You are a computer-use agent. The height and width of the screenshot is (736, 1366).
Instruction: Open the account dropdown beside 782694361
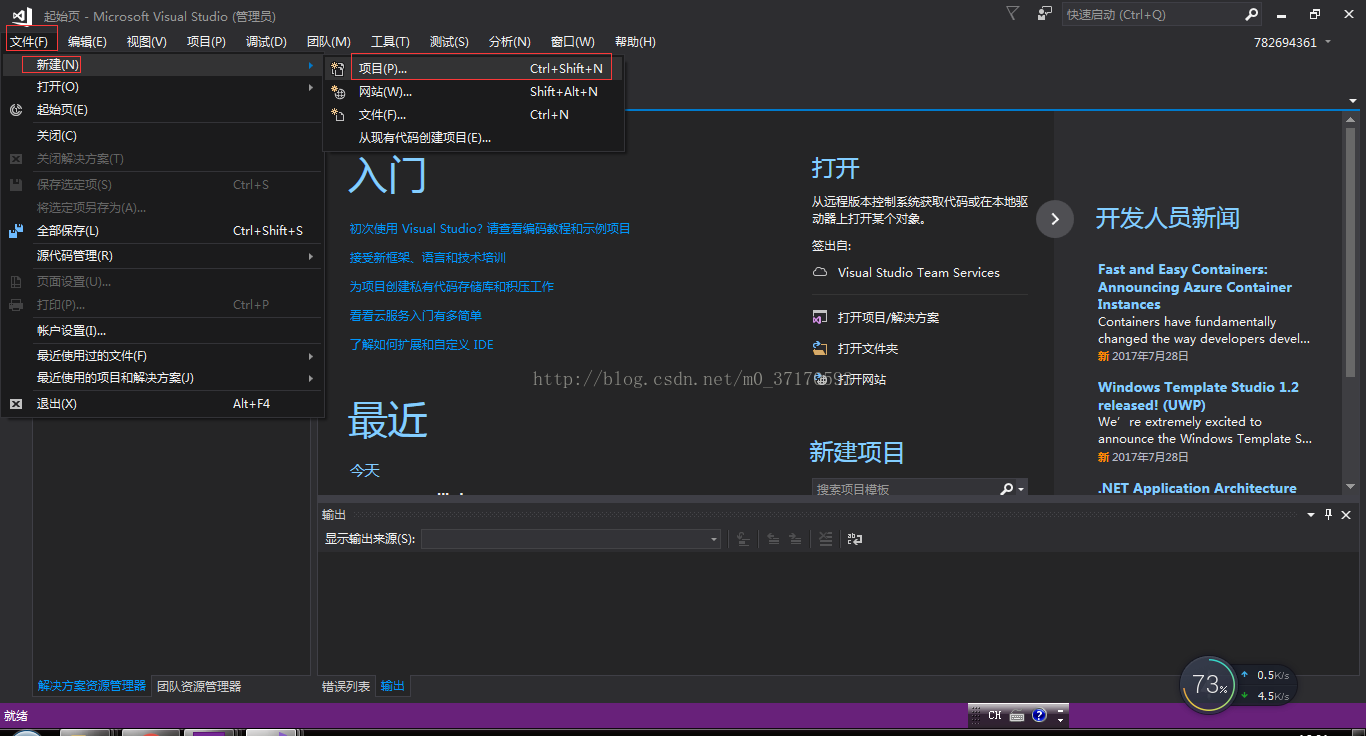1328,42
